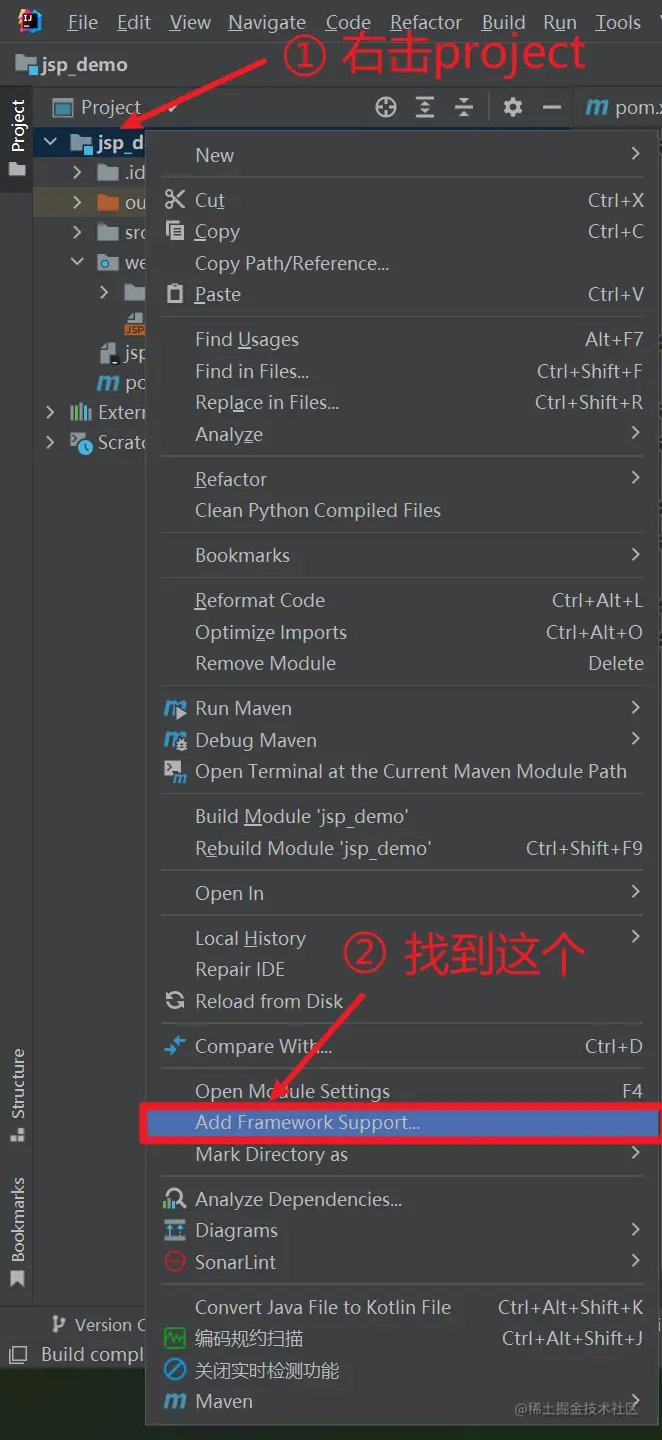Image resolution: width=662 pixels, height=1440 pixels.
Task: Open the Refactor menu in menu bar
Action: point(426,22)
